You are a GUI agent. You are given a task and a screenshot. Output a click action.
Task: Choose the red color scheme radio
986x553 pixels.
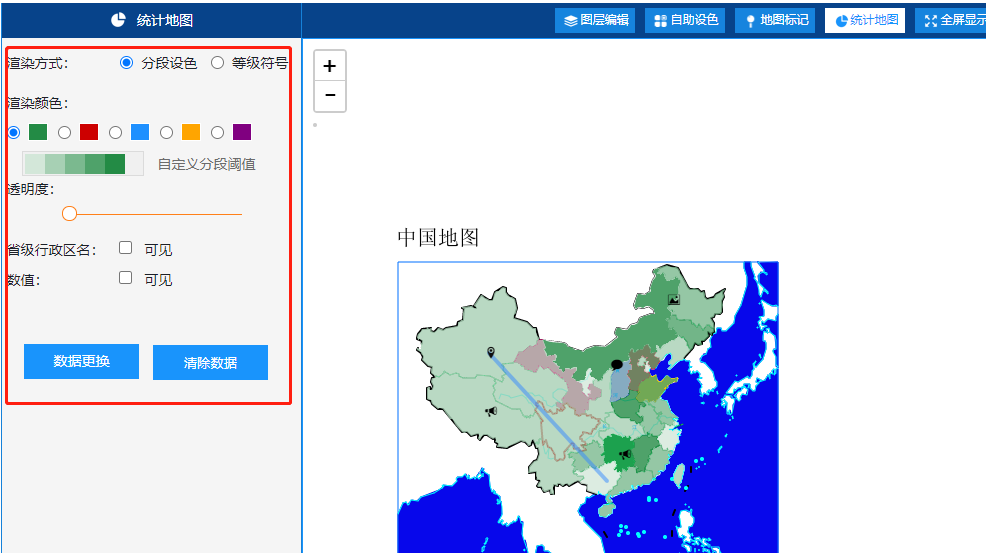(64, 132)
